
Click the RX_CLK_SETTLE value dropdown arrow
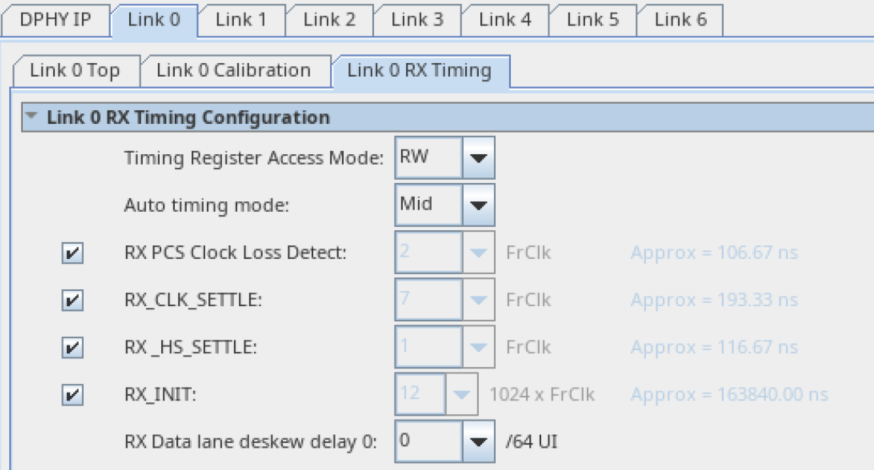[x=479, y=300]
